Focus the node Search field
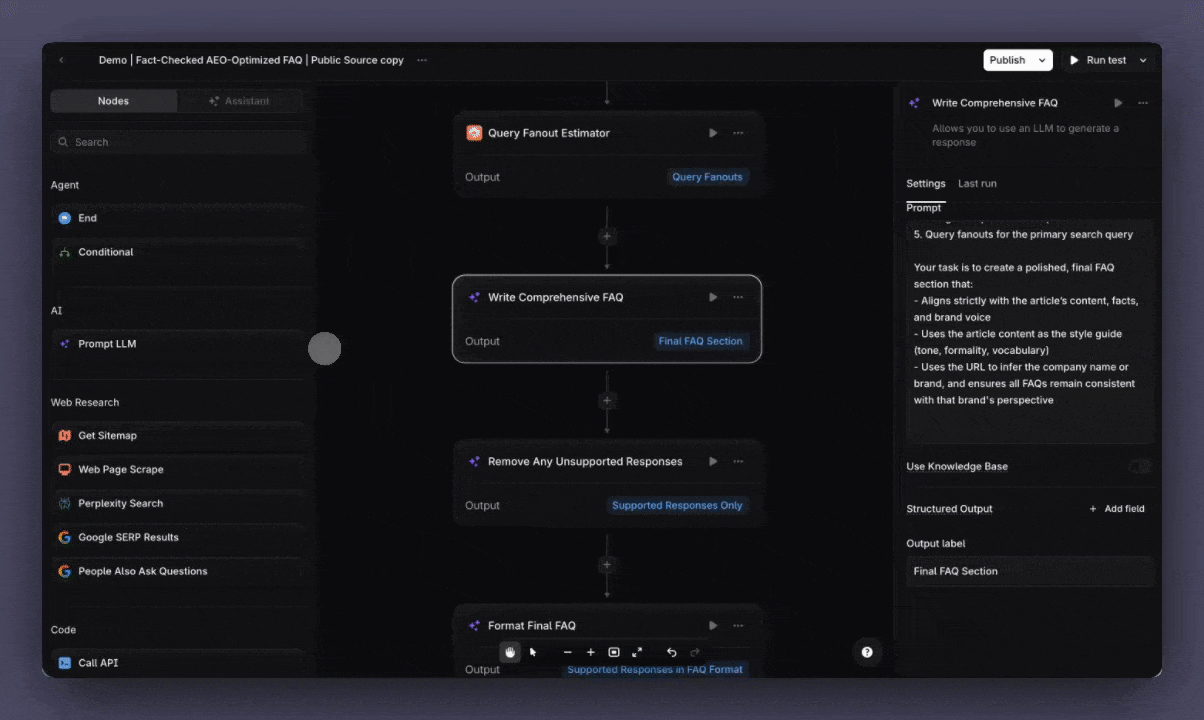The height and width of the screenshot is (720, 1204). pos(178,142)
